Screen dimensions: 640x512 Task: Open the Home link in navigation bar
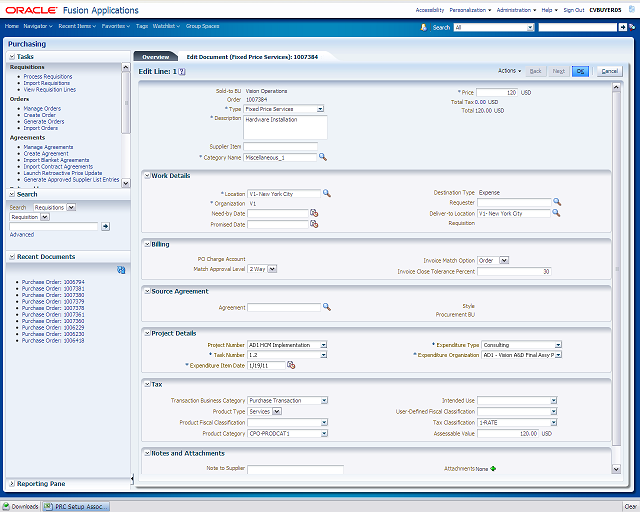tap(11, 26)
